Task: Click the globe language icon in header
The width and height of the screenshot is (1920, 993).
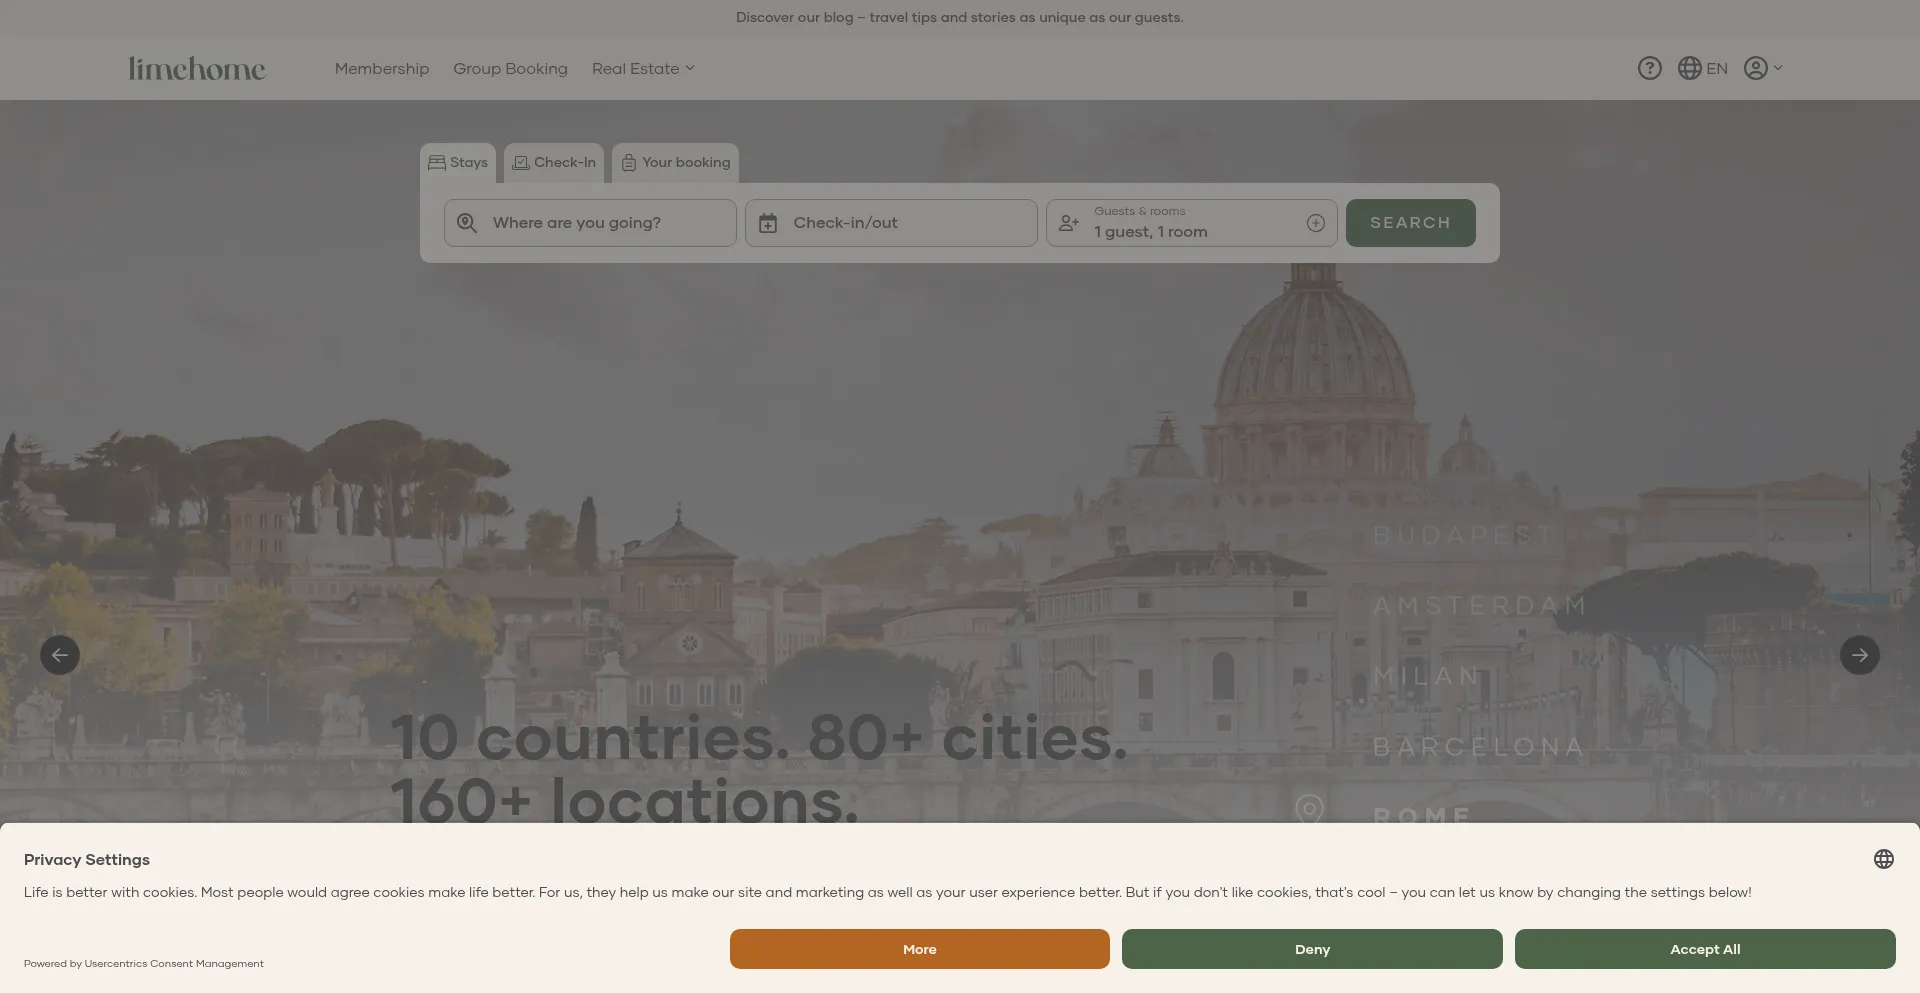Action: coord(1690,68)
